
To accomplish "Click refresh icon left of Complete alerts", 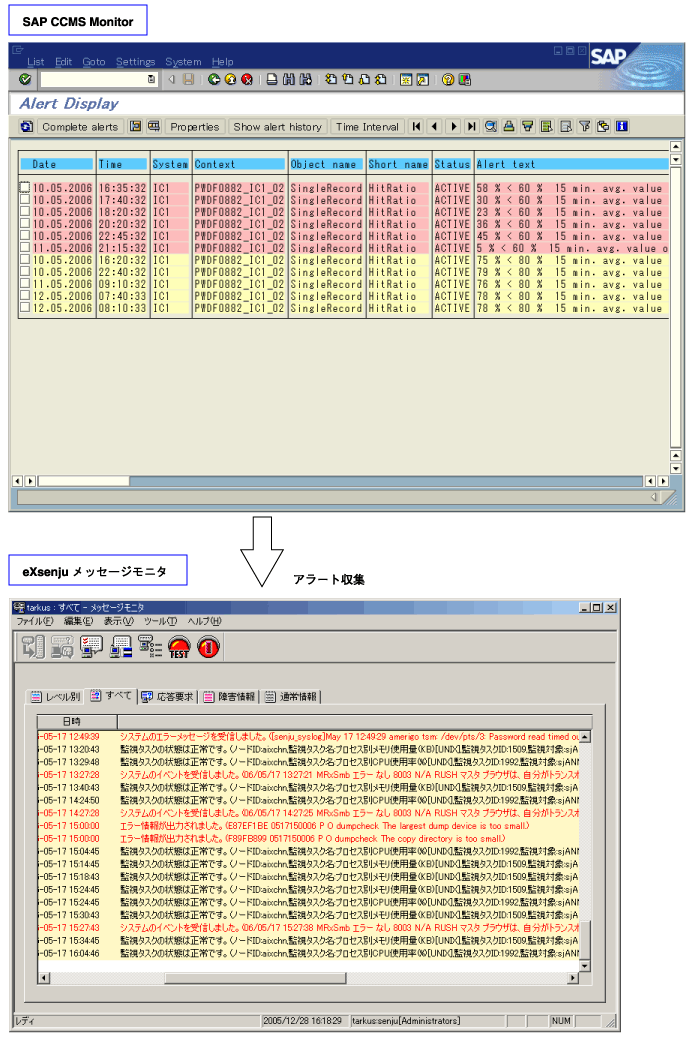I will coord(27,127).
